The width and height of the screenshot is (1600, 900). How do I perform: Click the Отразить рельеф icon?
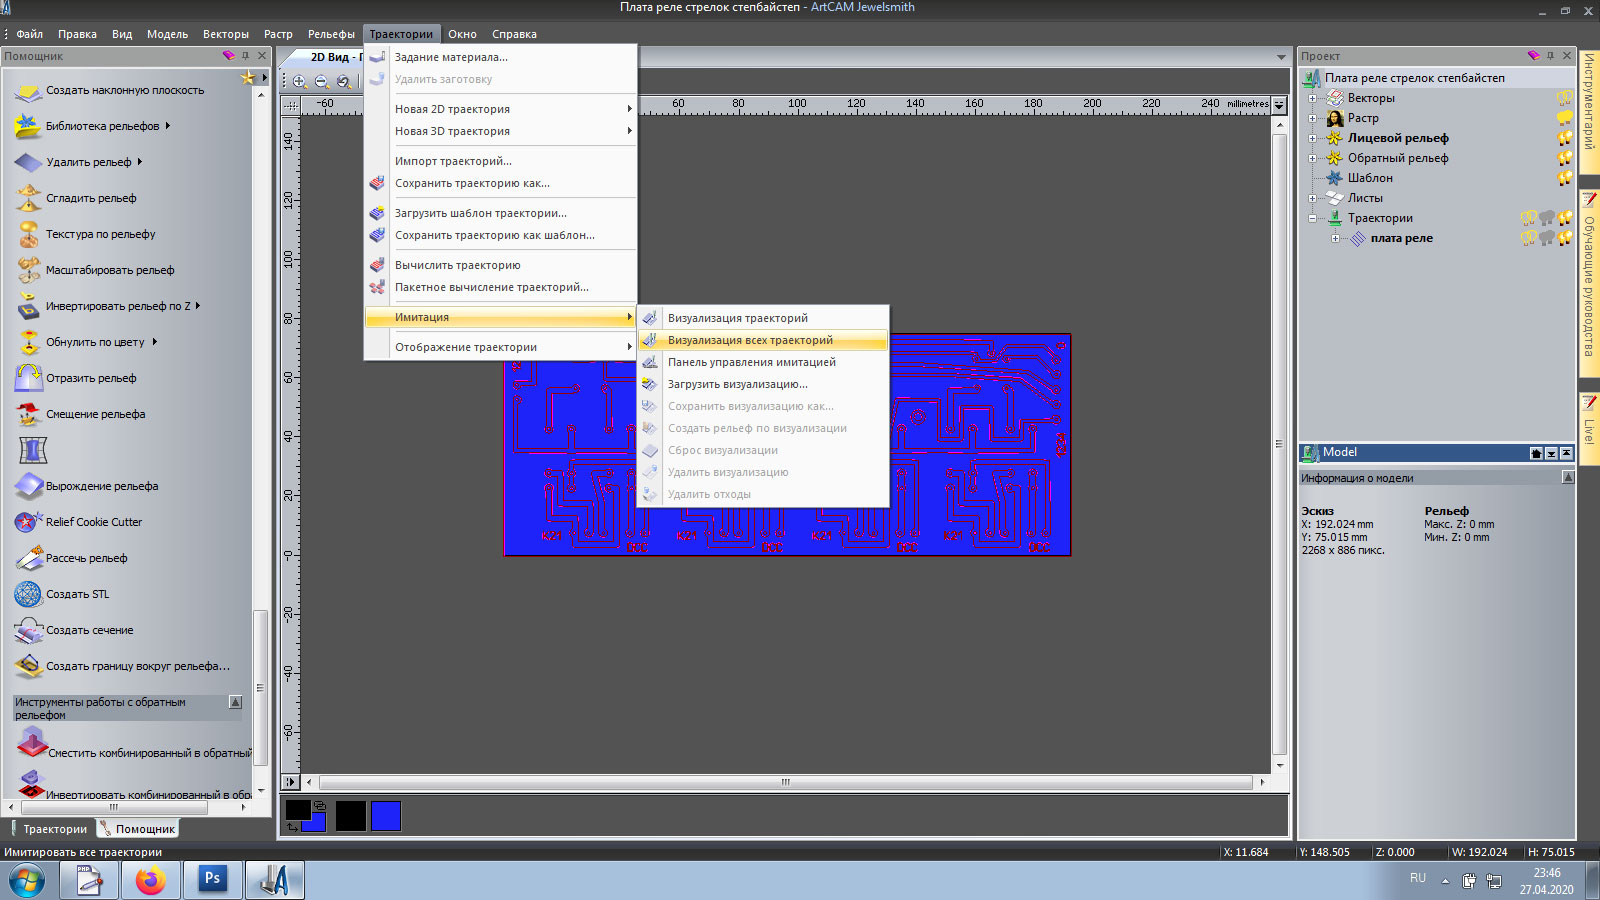pos(29,379)
